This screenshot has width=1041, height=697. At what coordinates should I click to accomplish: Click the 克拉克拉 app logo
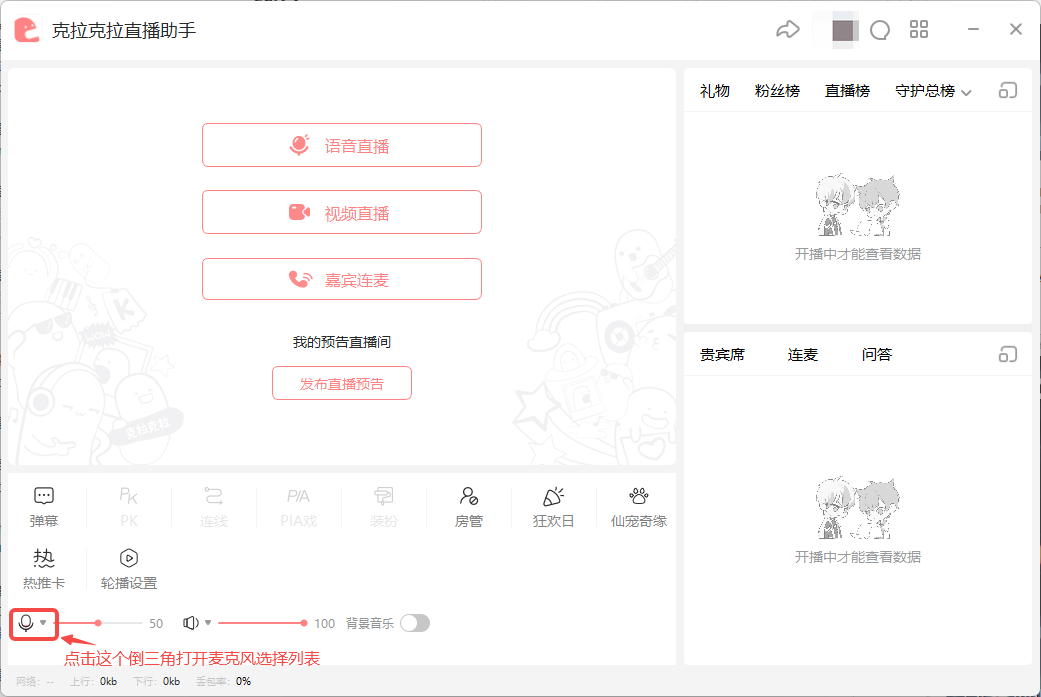(27, 30)
